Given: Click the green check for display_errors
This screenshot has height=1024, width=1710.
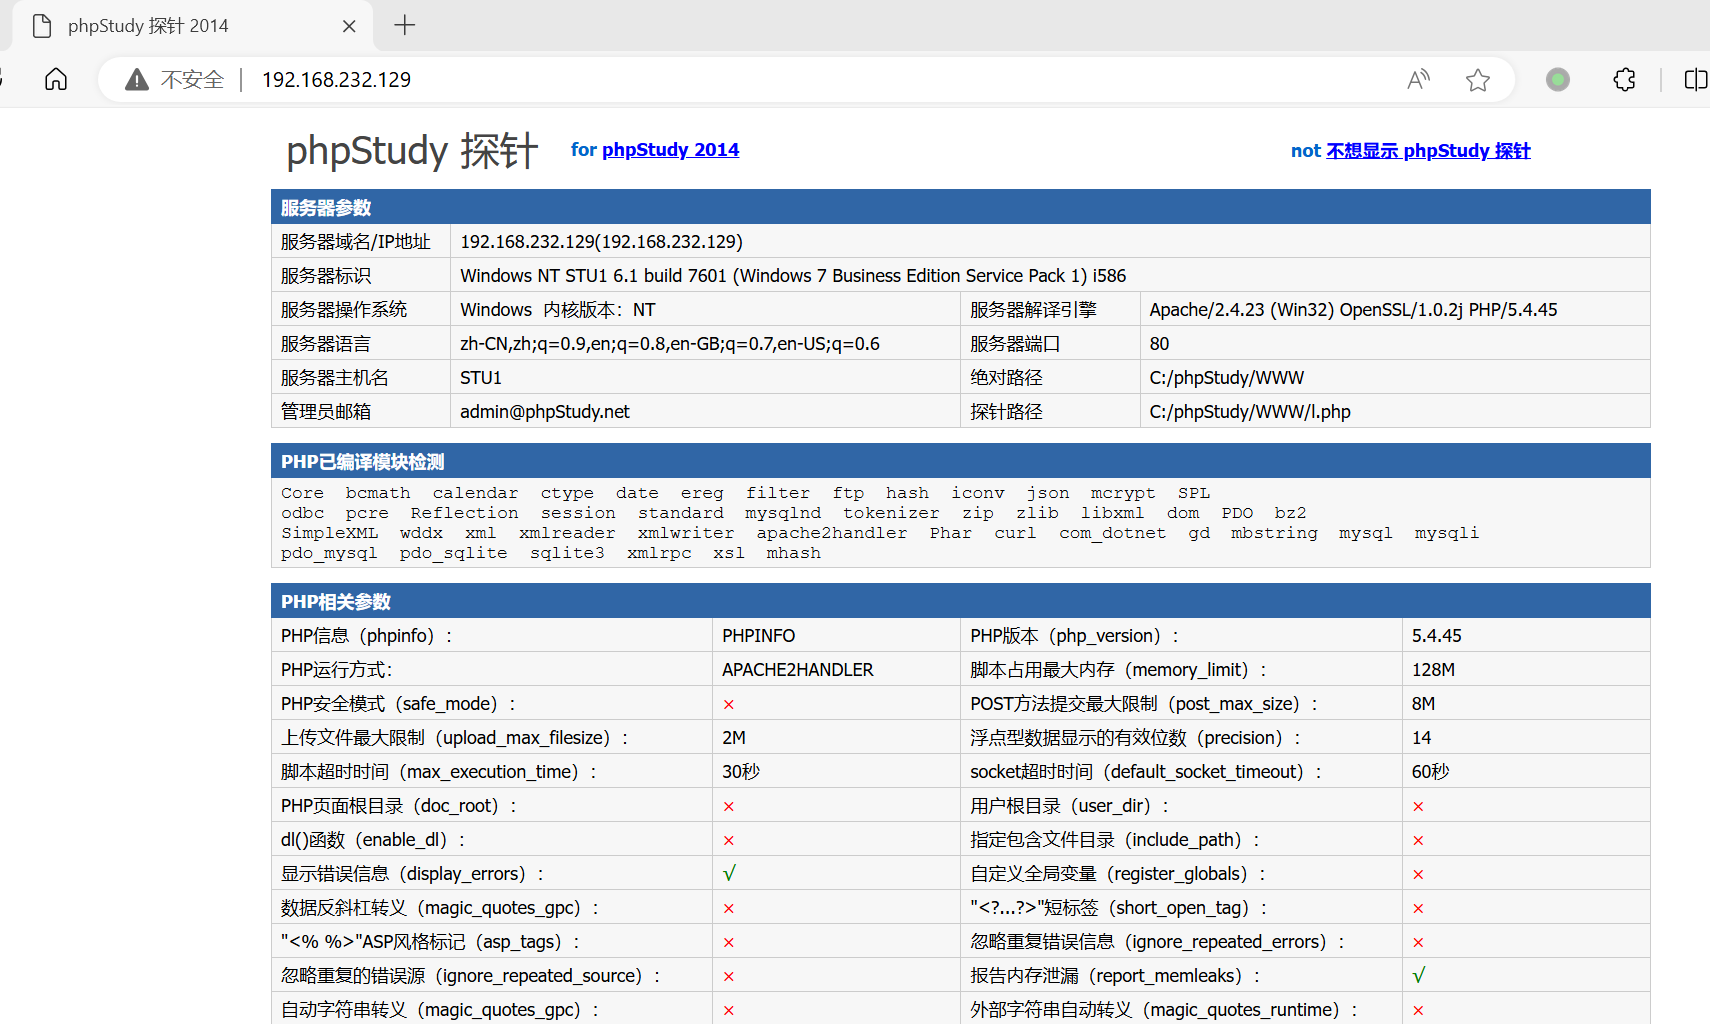Looking at the screenshot, I should click(x=729, y=873).
